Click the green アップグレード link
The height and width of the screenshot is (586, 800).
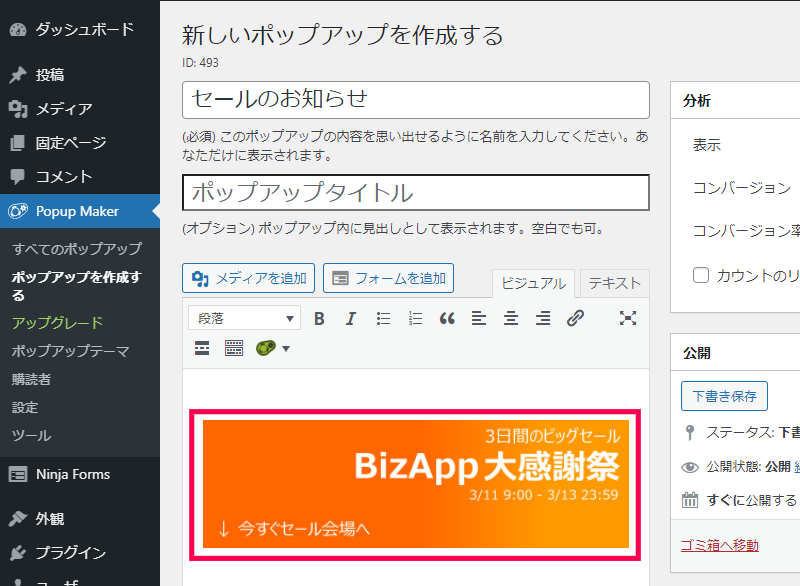(58, 322)
